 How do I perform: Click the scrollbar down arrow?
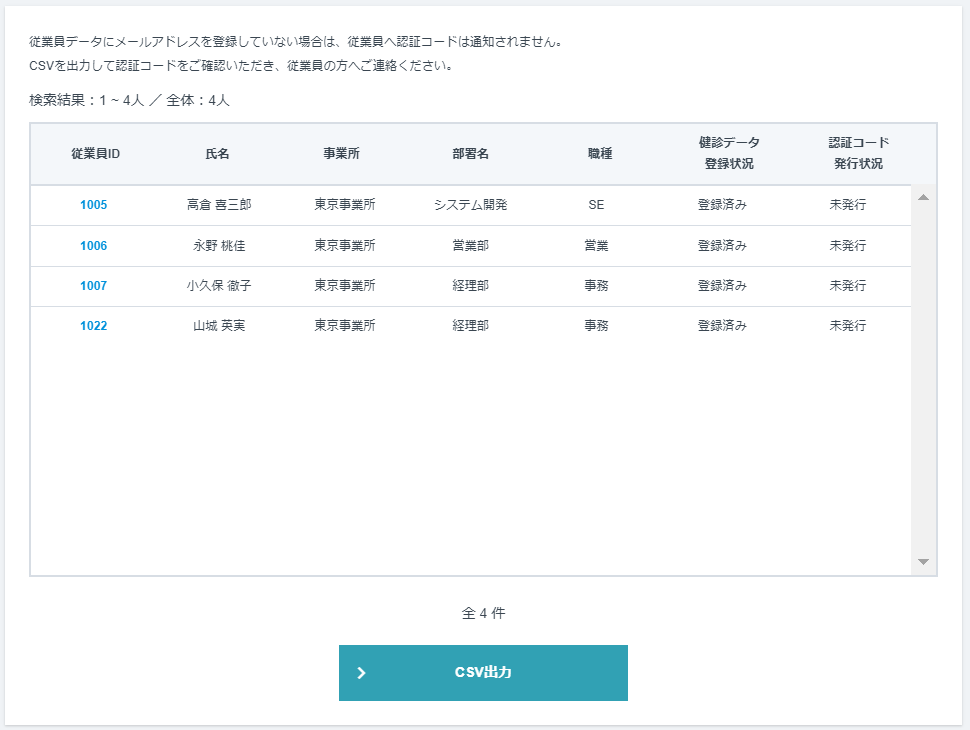922,561
